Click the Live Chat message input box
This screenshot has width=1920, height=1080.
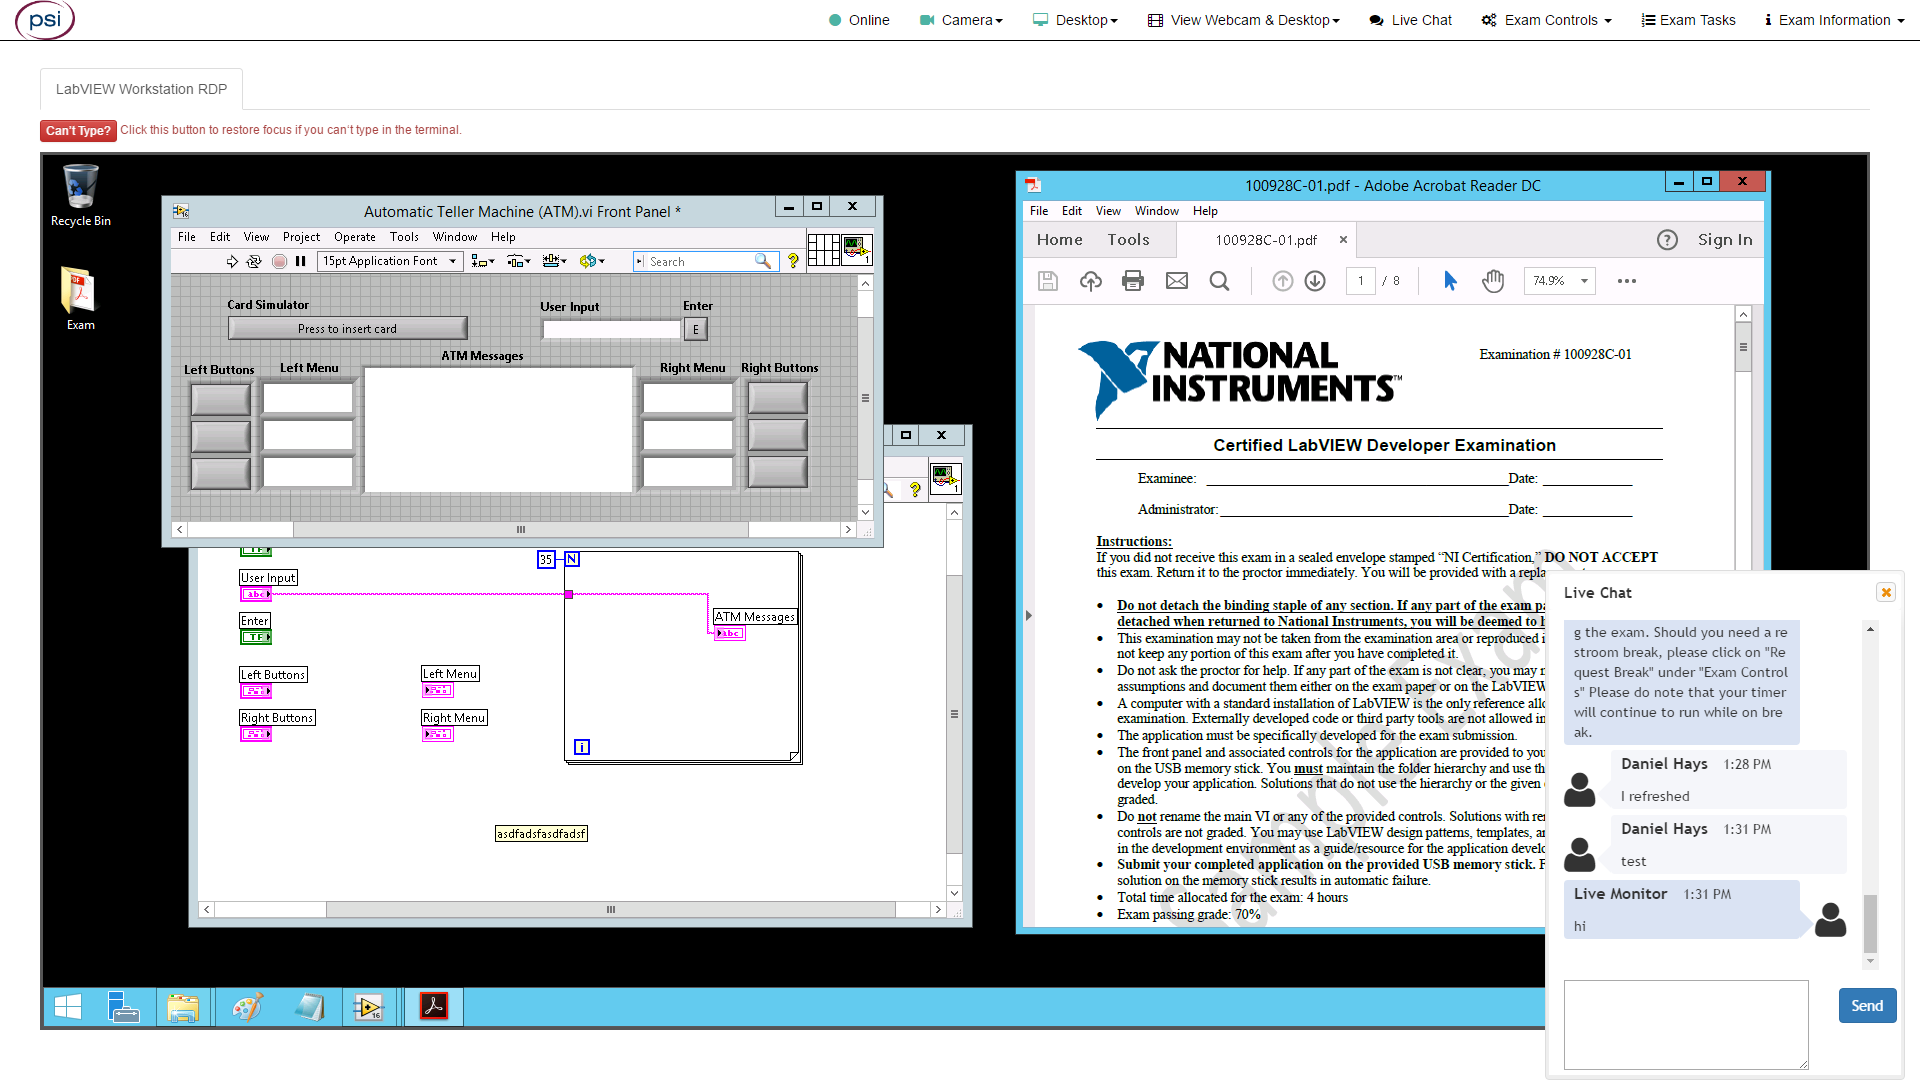1685,1023
